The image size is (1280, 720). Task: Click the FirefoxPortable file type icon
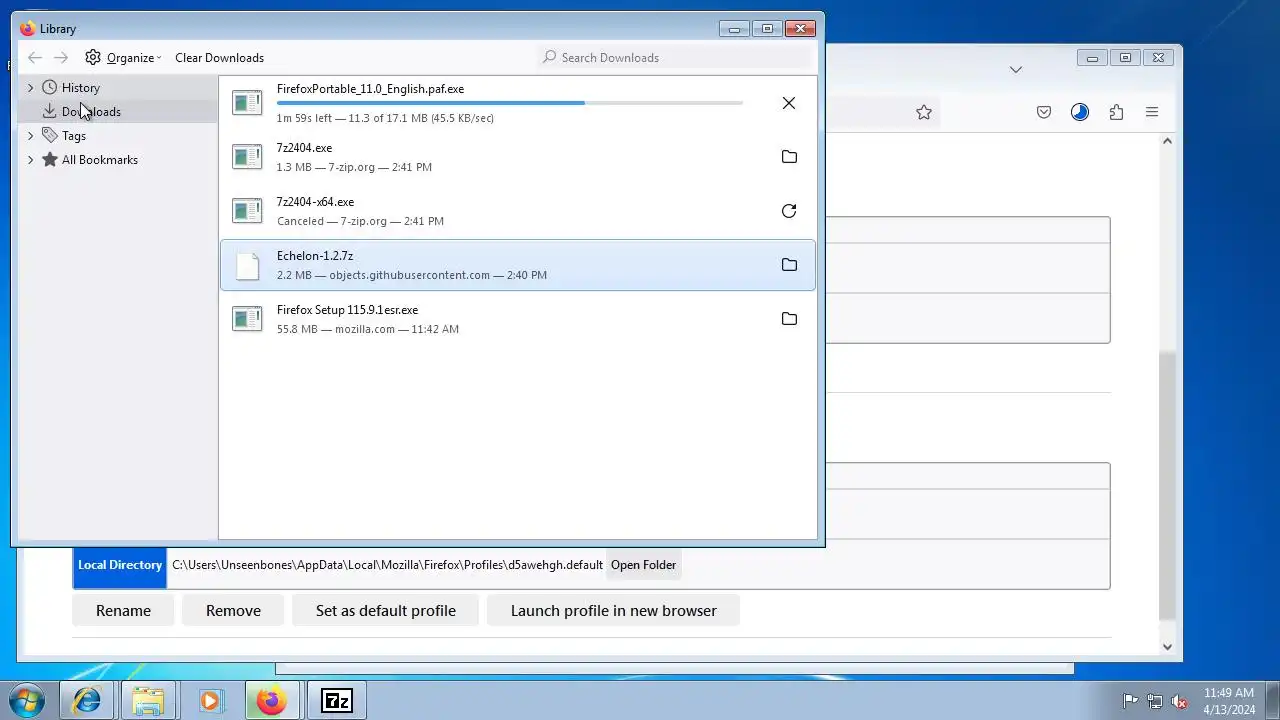point(247,103)
